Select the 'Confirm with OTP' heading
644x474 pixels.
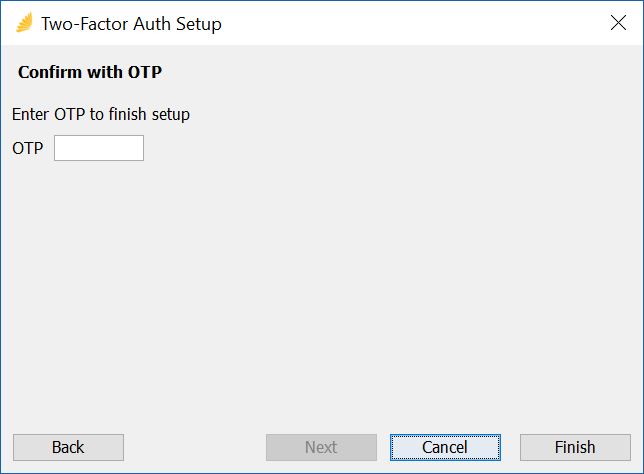coord(90,72)
